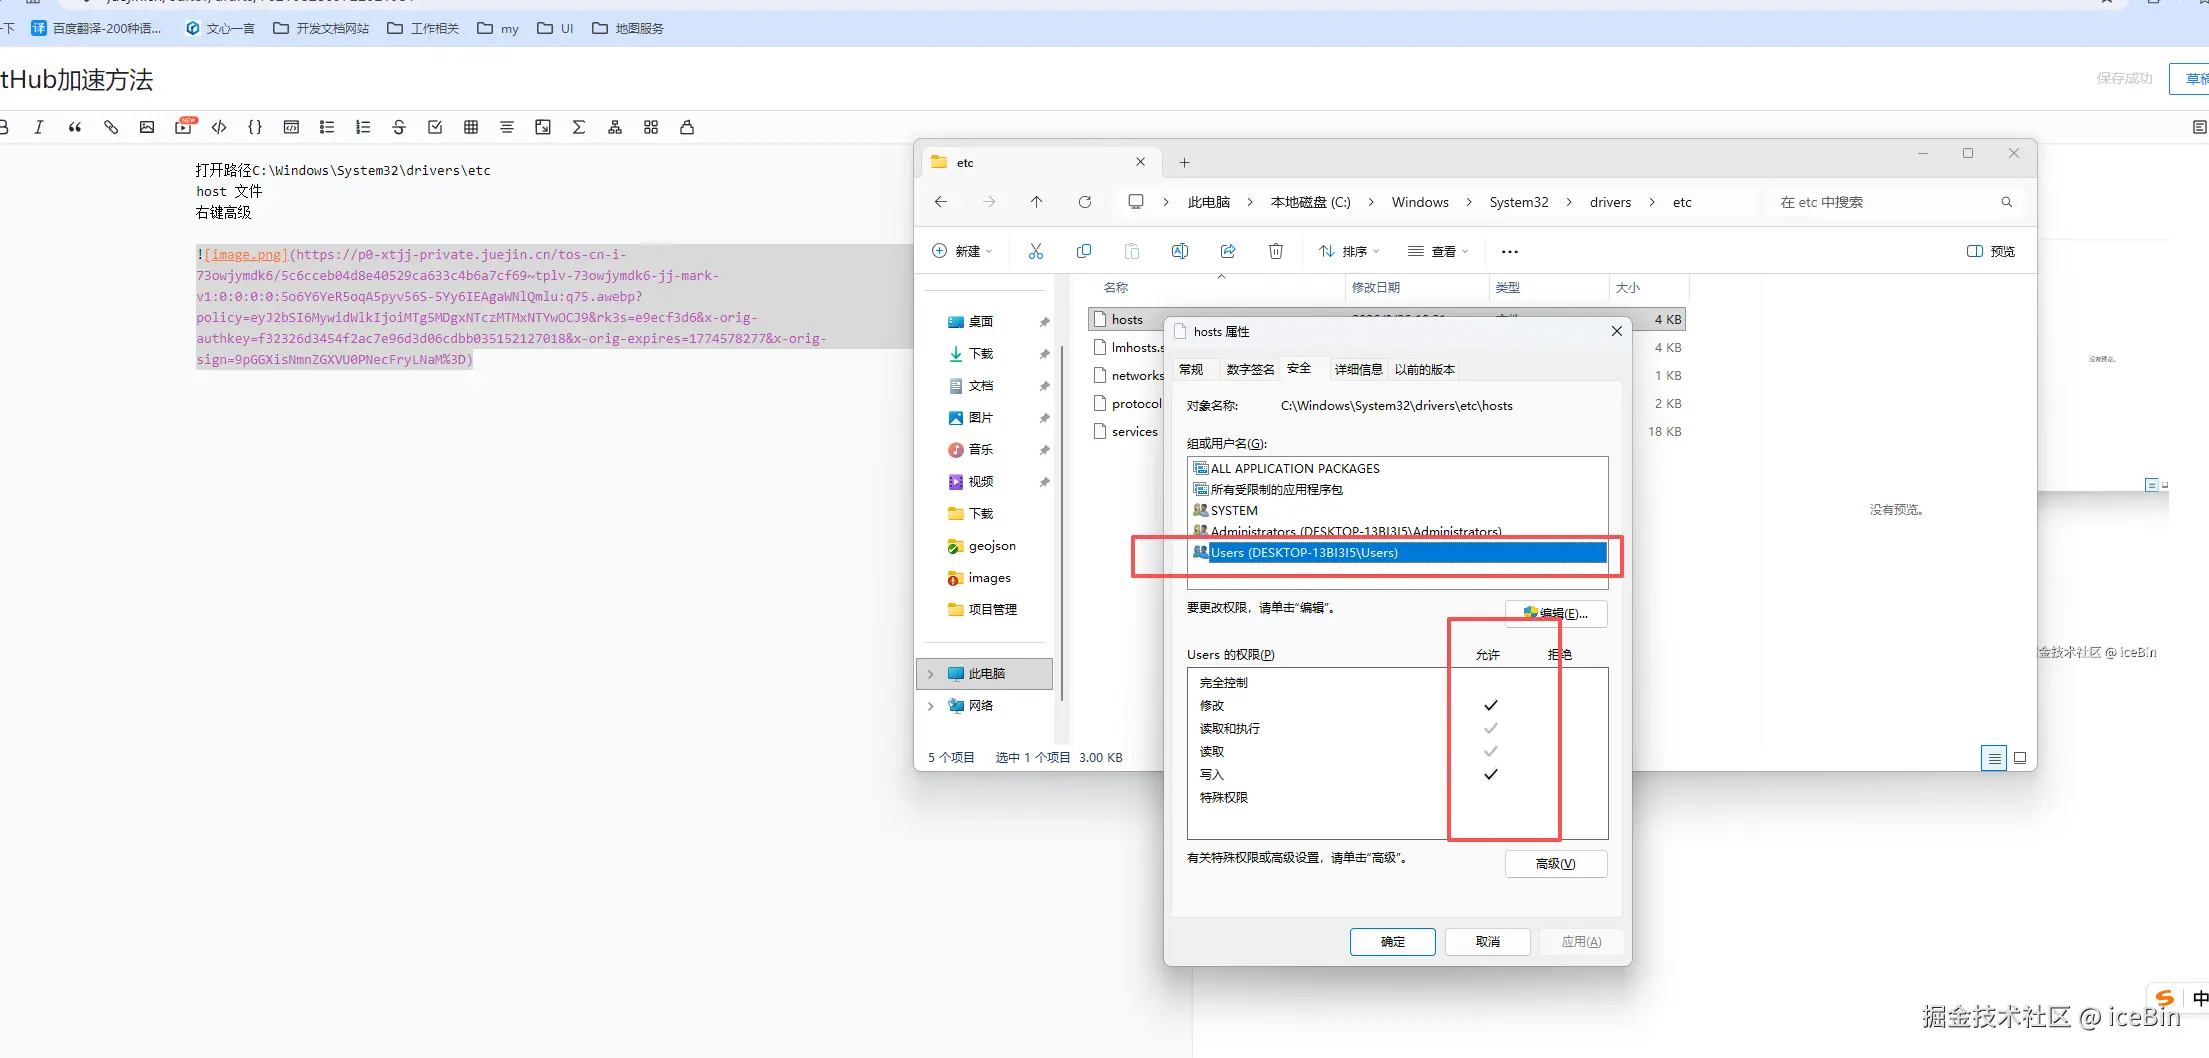
Task: Click 取消 in the hosts properties dialog
Action: point(1488,942)
